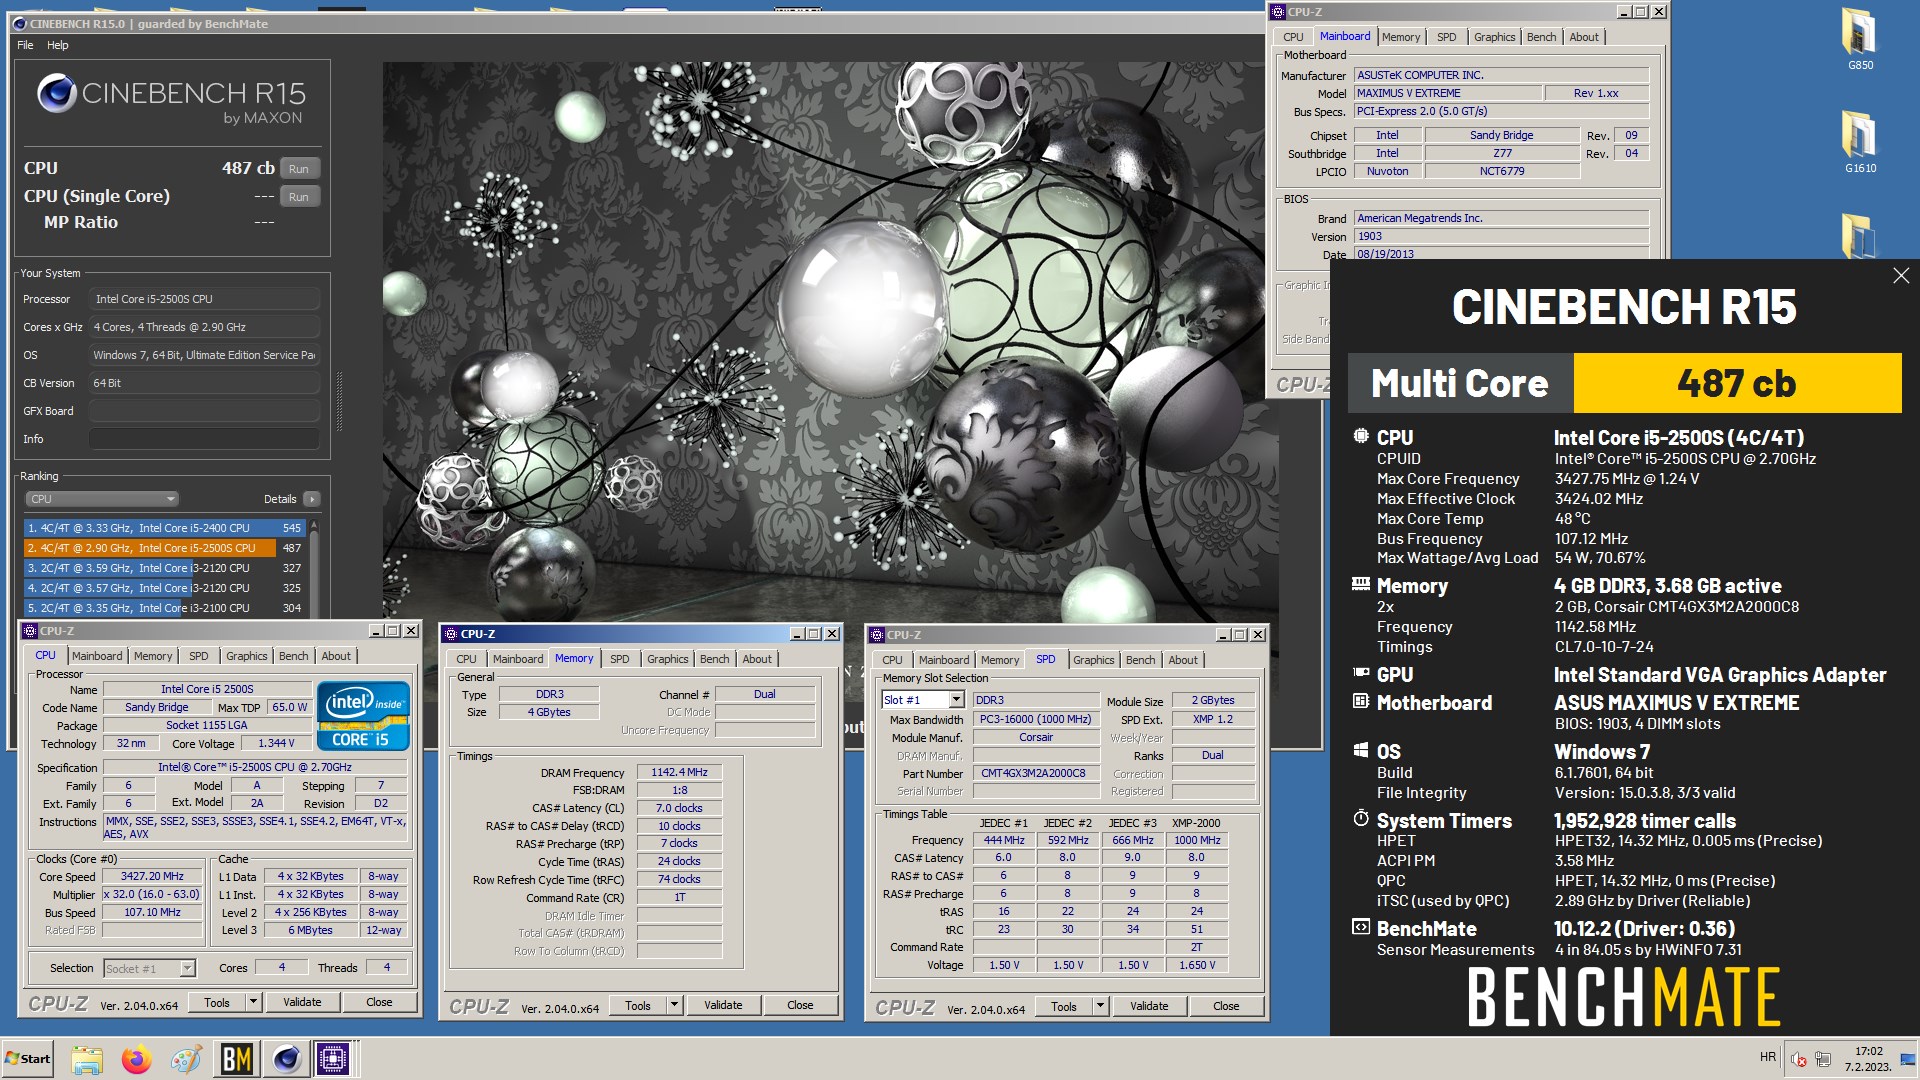Viewport: 1920px width, 1080px height.
Task: Click the Cinebench title bar app icon
Action: tap(19, 24)
